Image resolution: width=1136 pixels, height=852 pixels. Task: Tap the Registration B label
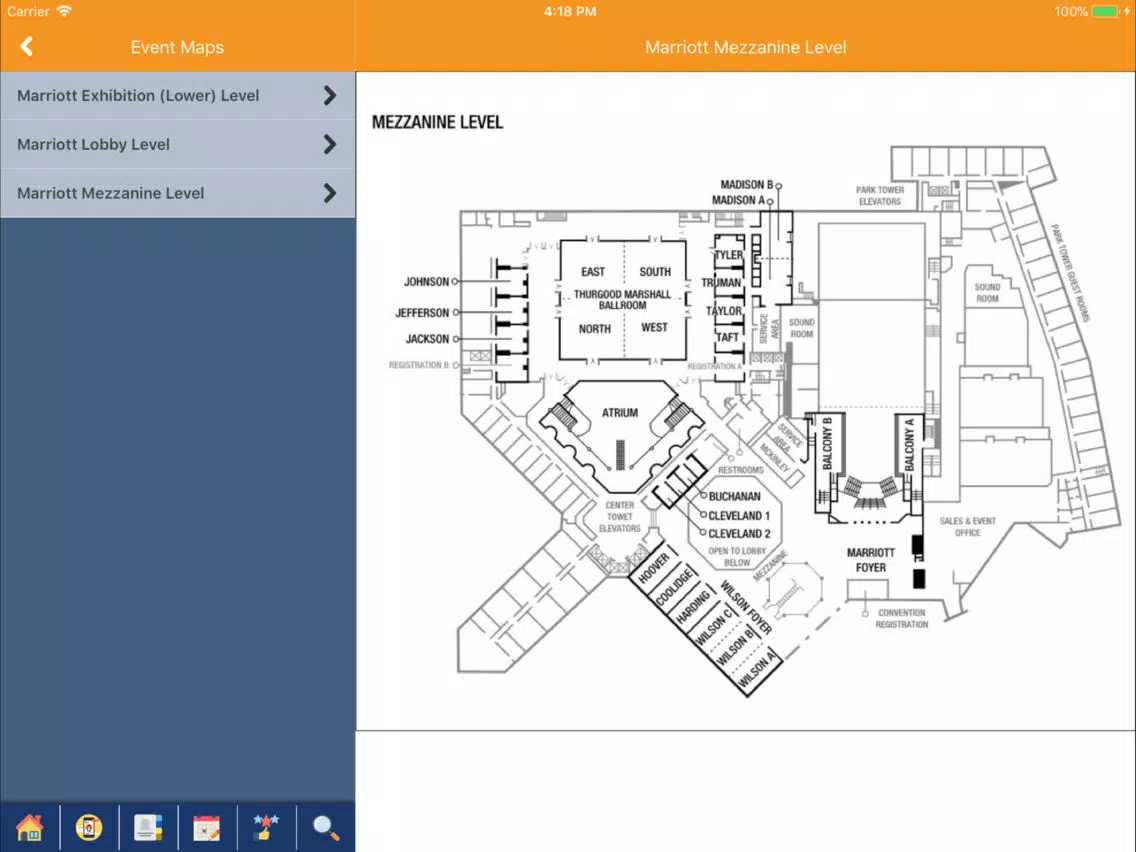(x=419, y=365)
